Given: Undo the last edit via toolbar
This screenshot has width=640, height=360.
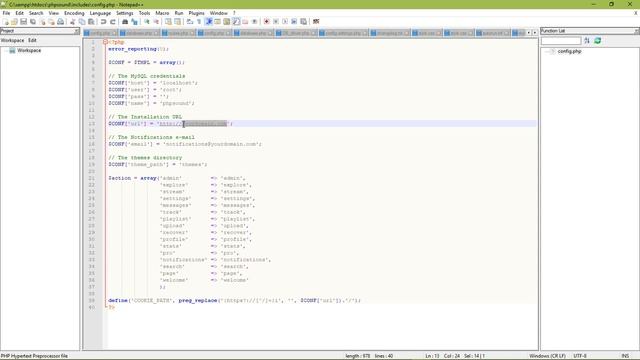Looking at the screenshot, I should 103,22.
